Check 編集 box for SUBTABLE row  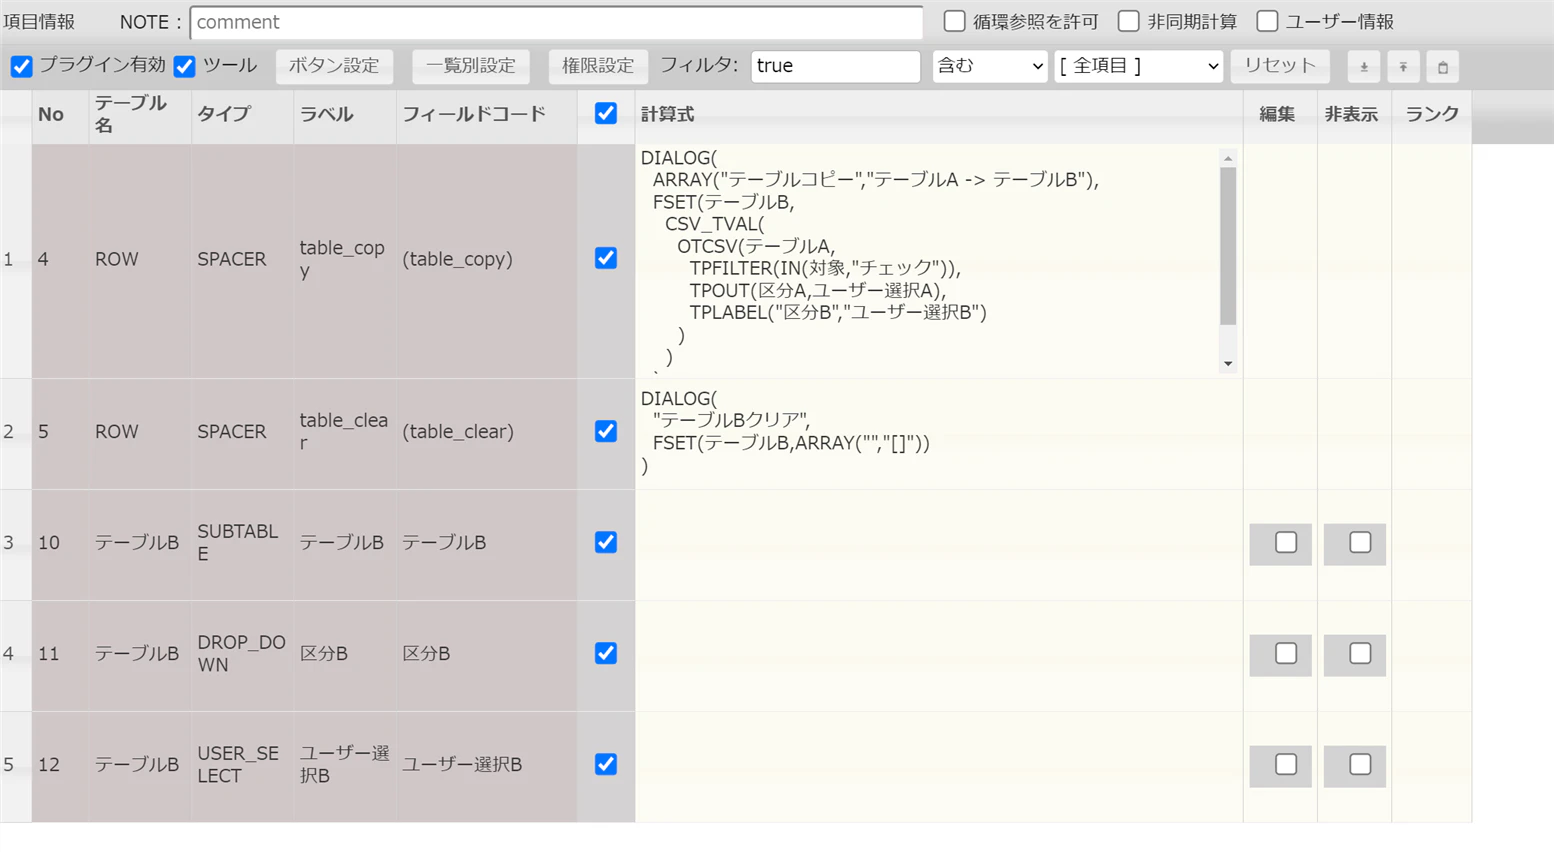(1286, 542)
